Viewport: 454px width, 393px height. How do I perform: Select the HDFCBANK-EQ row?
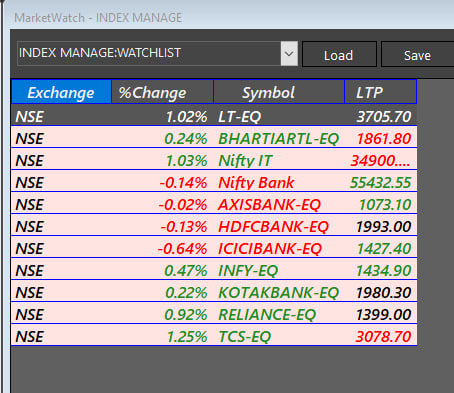(214, 225)
